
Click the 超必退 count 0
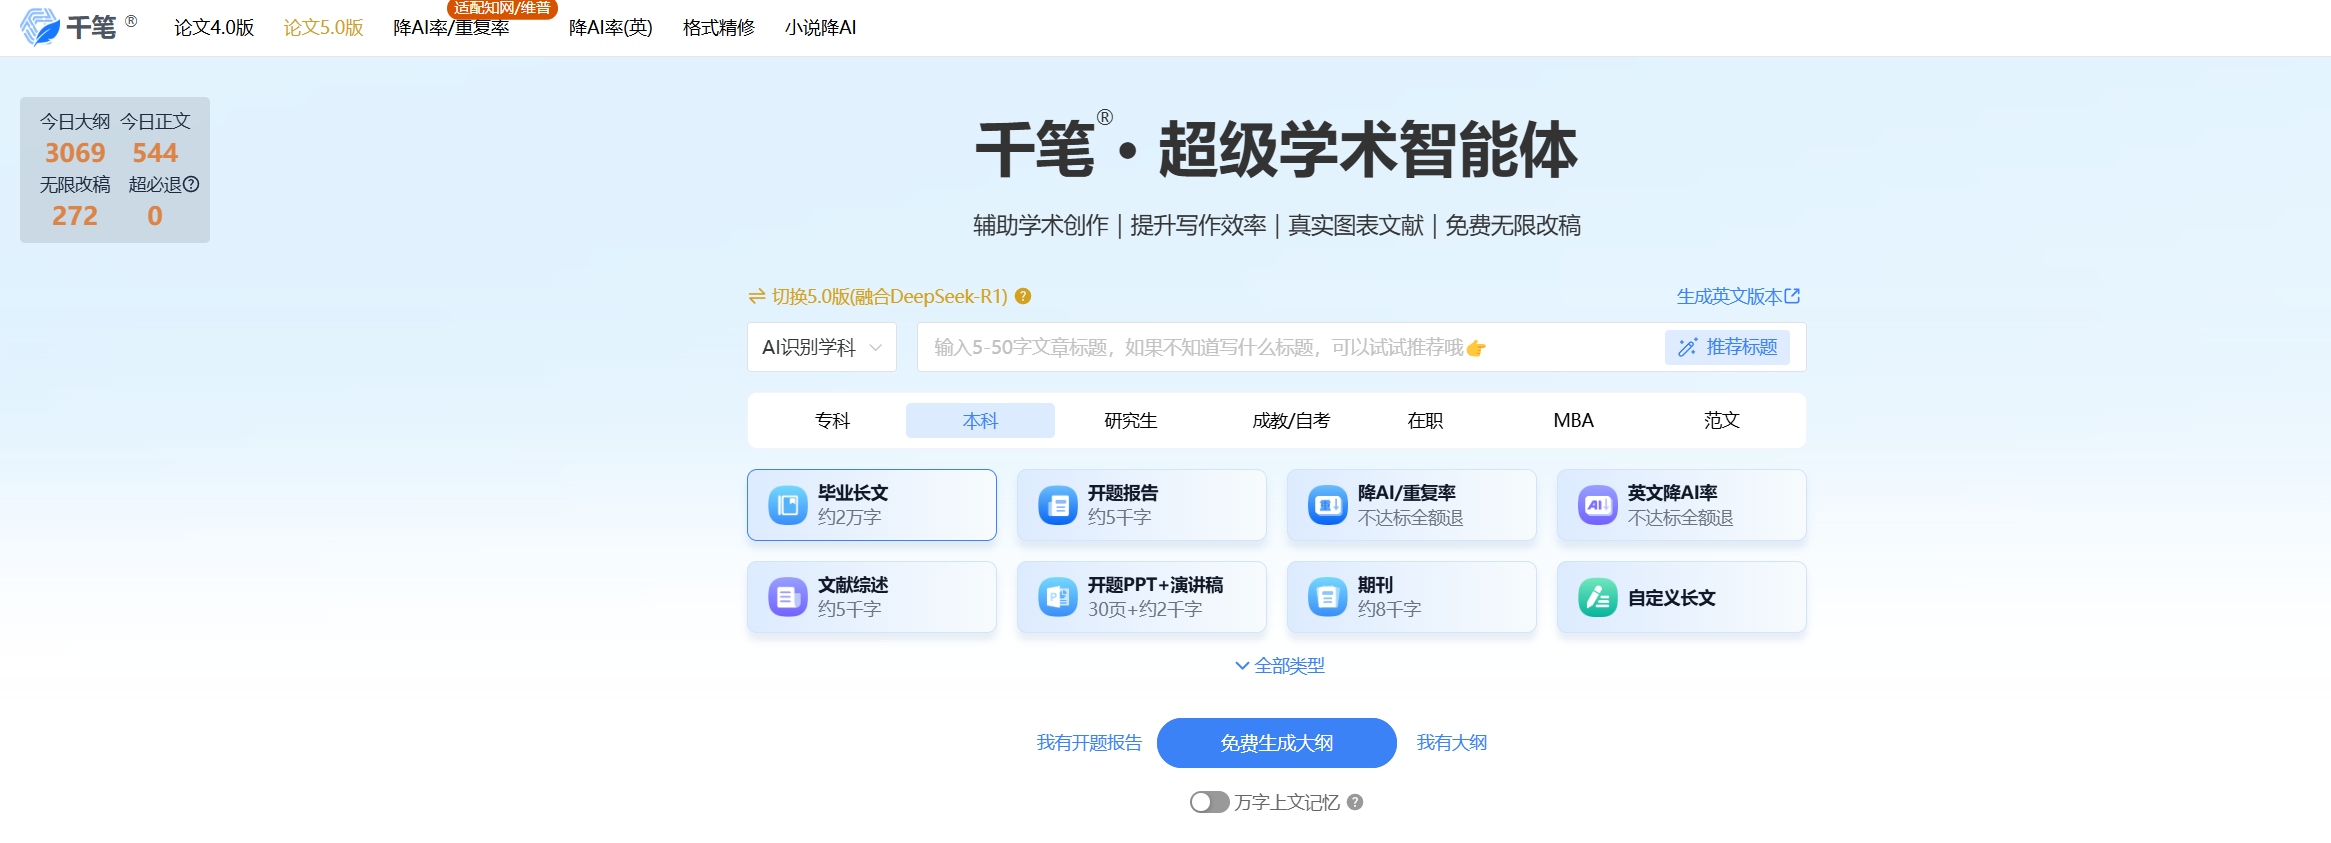pyautogui.click(x=155, y=216)
